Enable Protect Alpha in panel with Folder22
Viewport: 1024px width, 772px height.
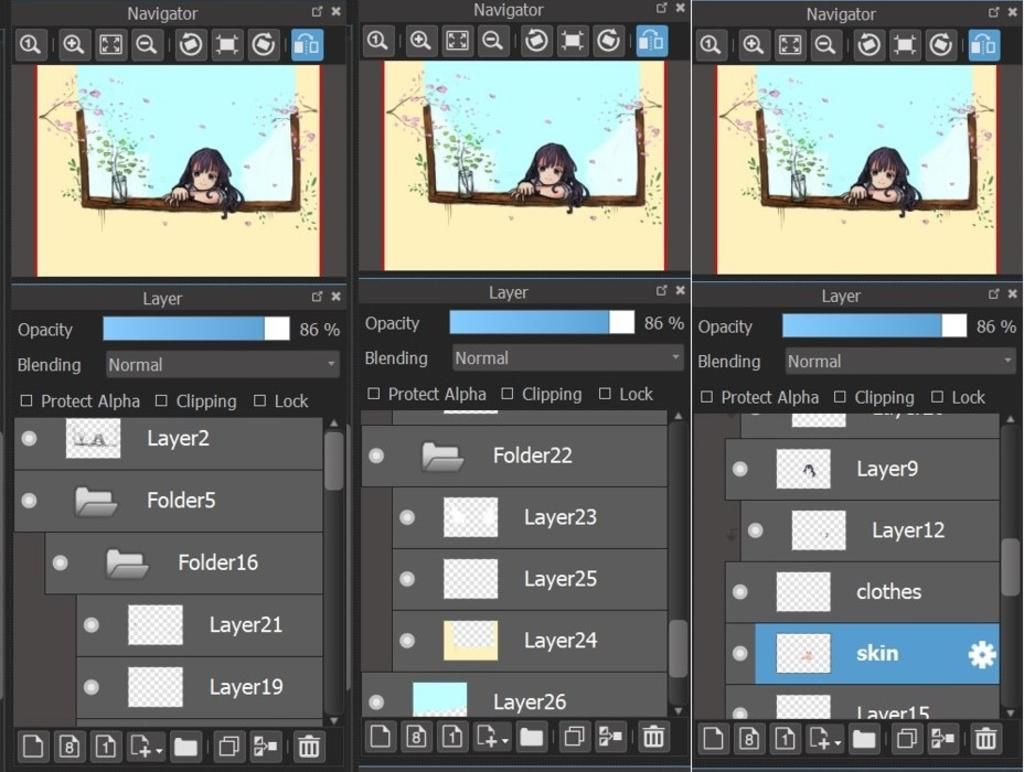pyautogui.click(x=374, y=393)
